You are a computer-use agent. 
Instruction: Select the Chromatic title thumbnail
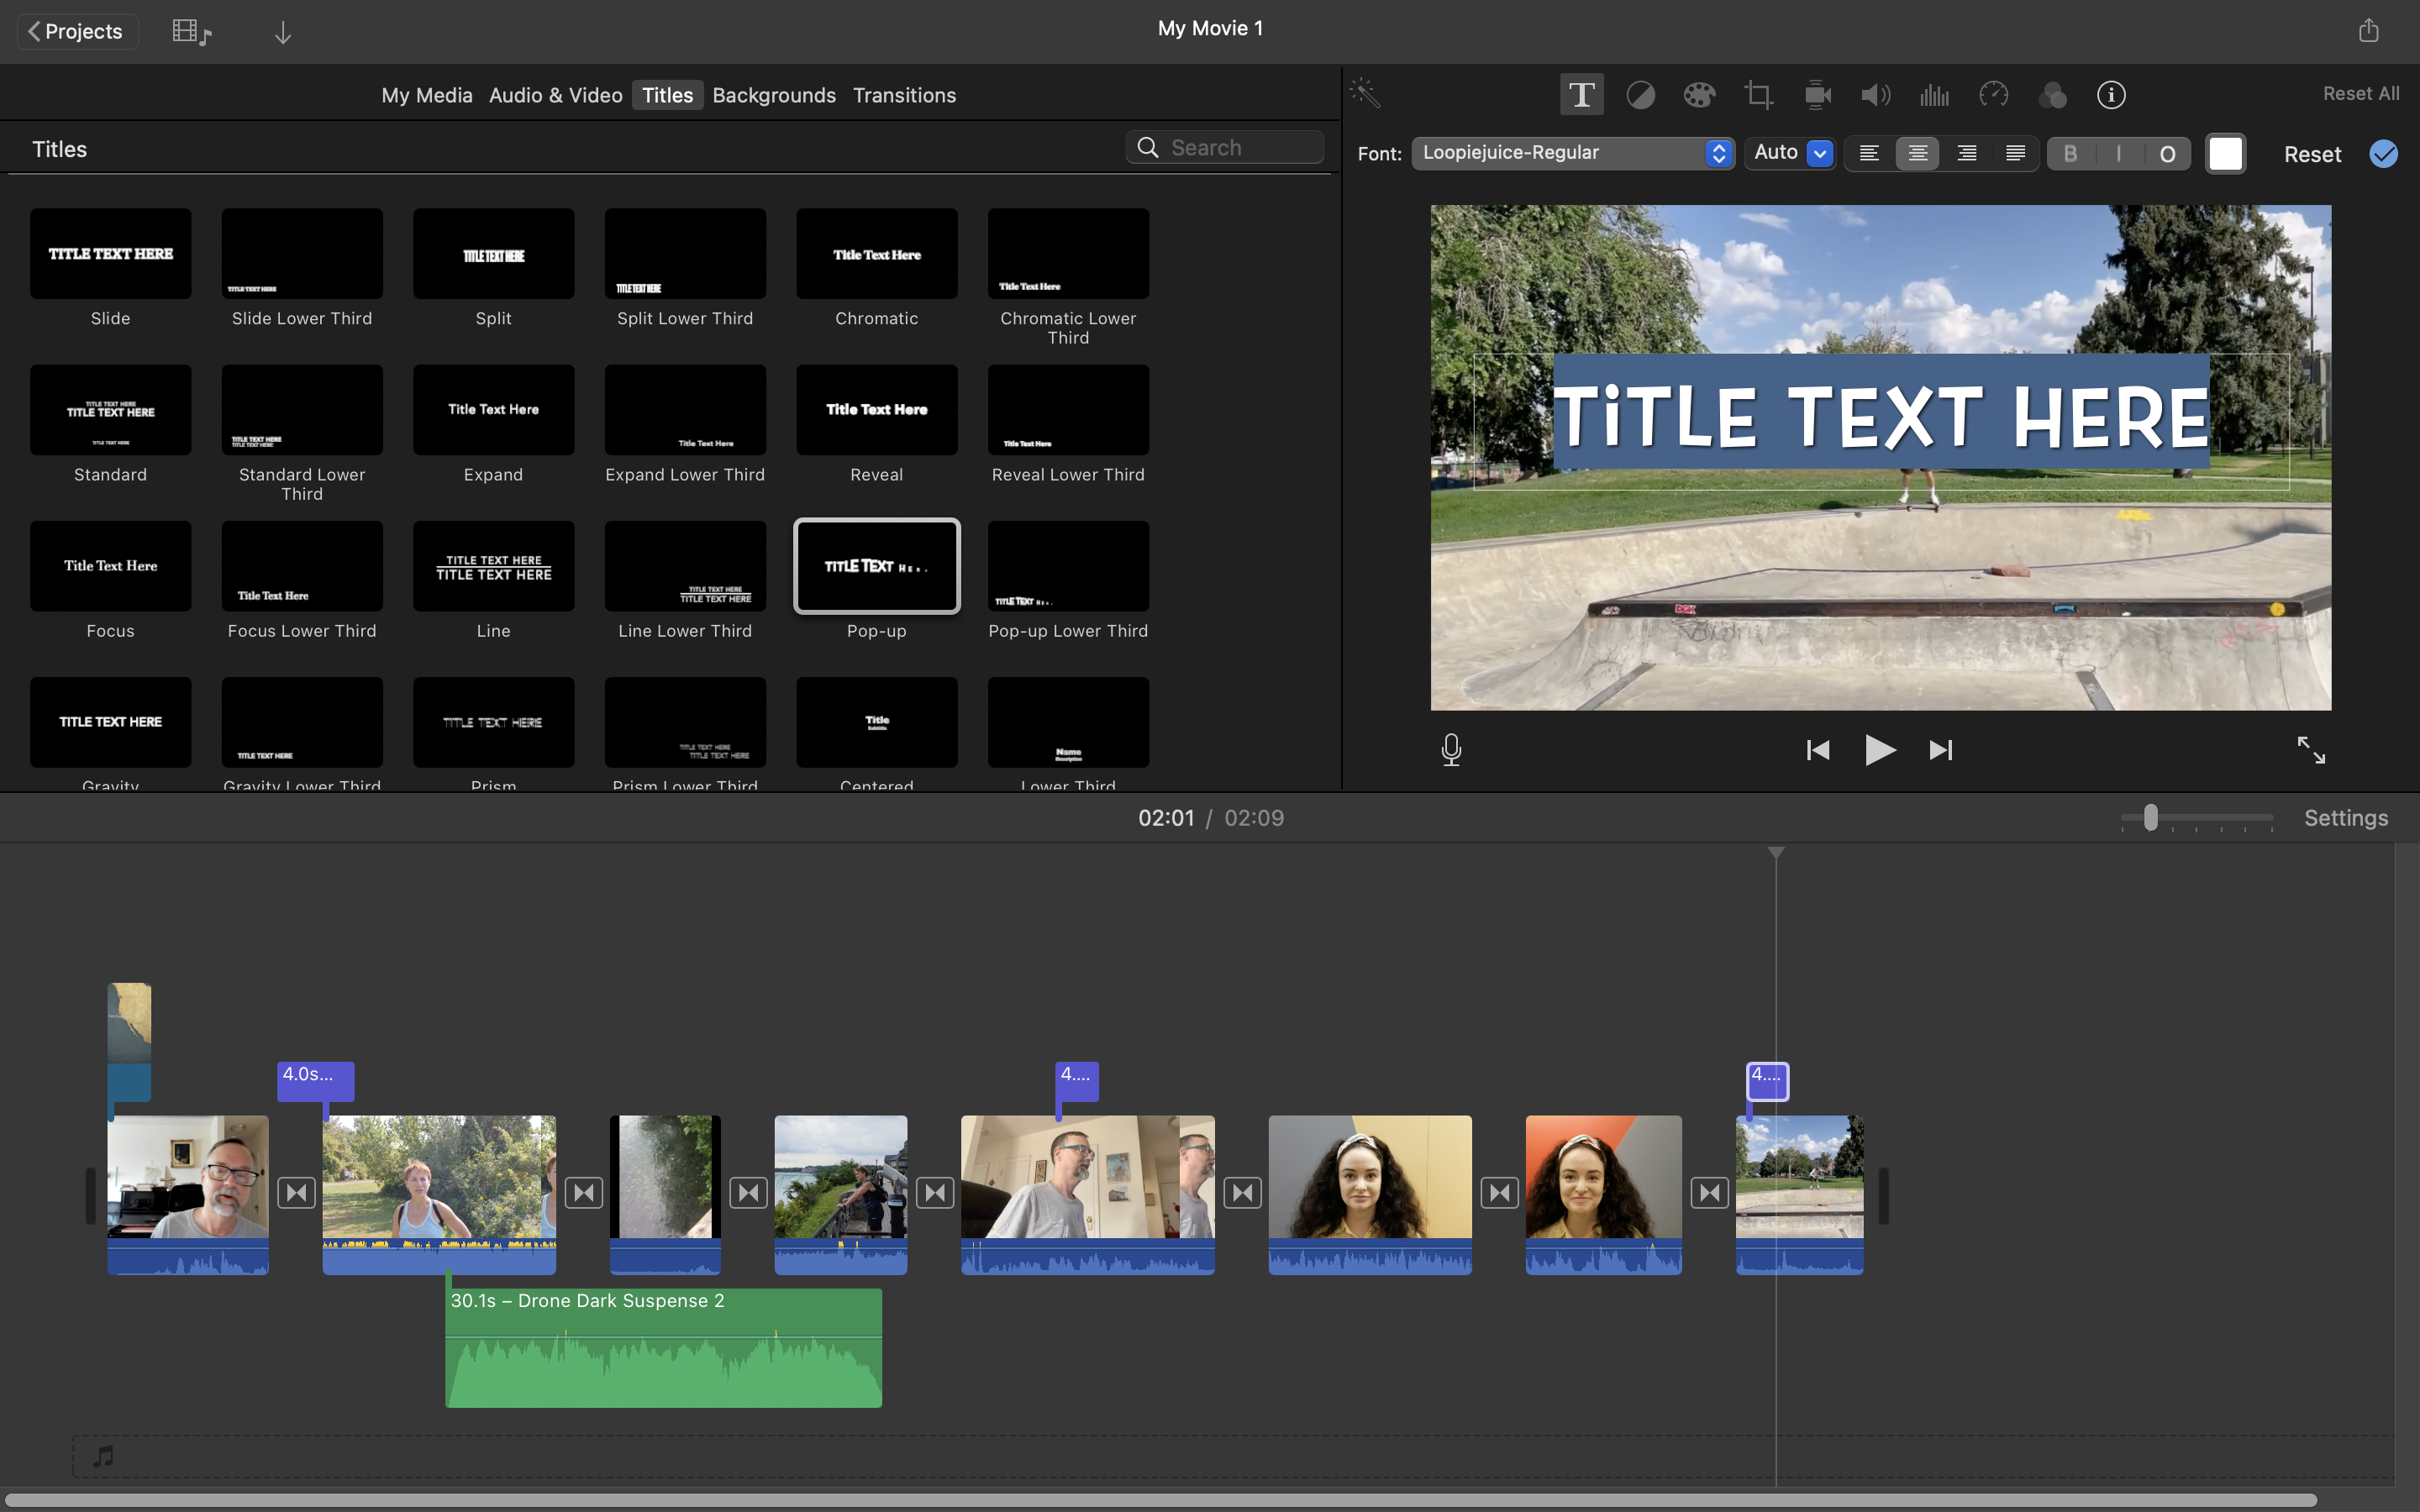[x=876, y=253]
